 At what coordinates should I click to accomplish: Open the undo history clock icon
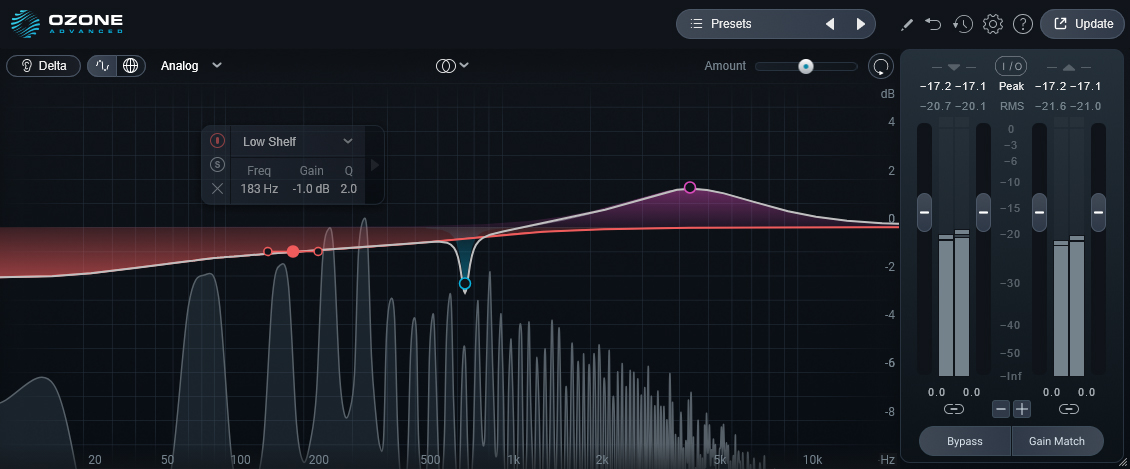[x=963, y=24]
